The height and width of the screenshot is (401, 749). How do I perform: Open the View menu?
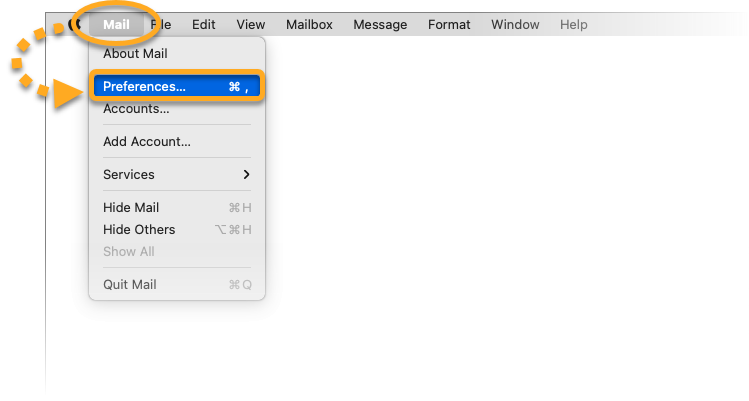pos(251,24)
